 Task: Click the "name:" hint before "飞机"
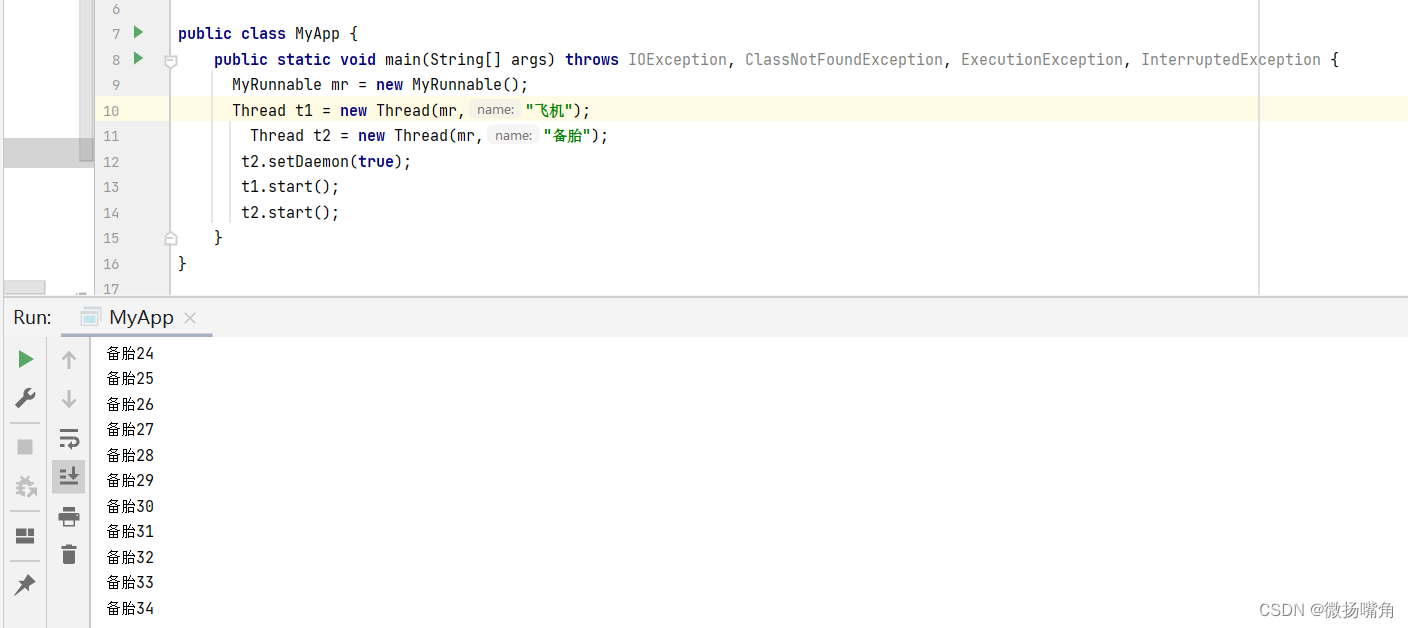495,110
